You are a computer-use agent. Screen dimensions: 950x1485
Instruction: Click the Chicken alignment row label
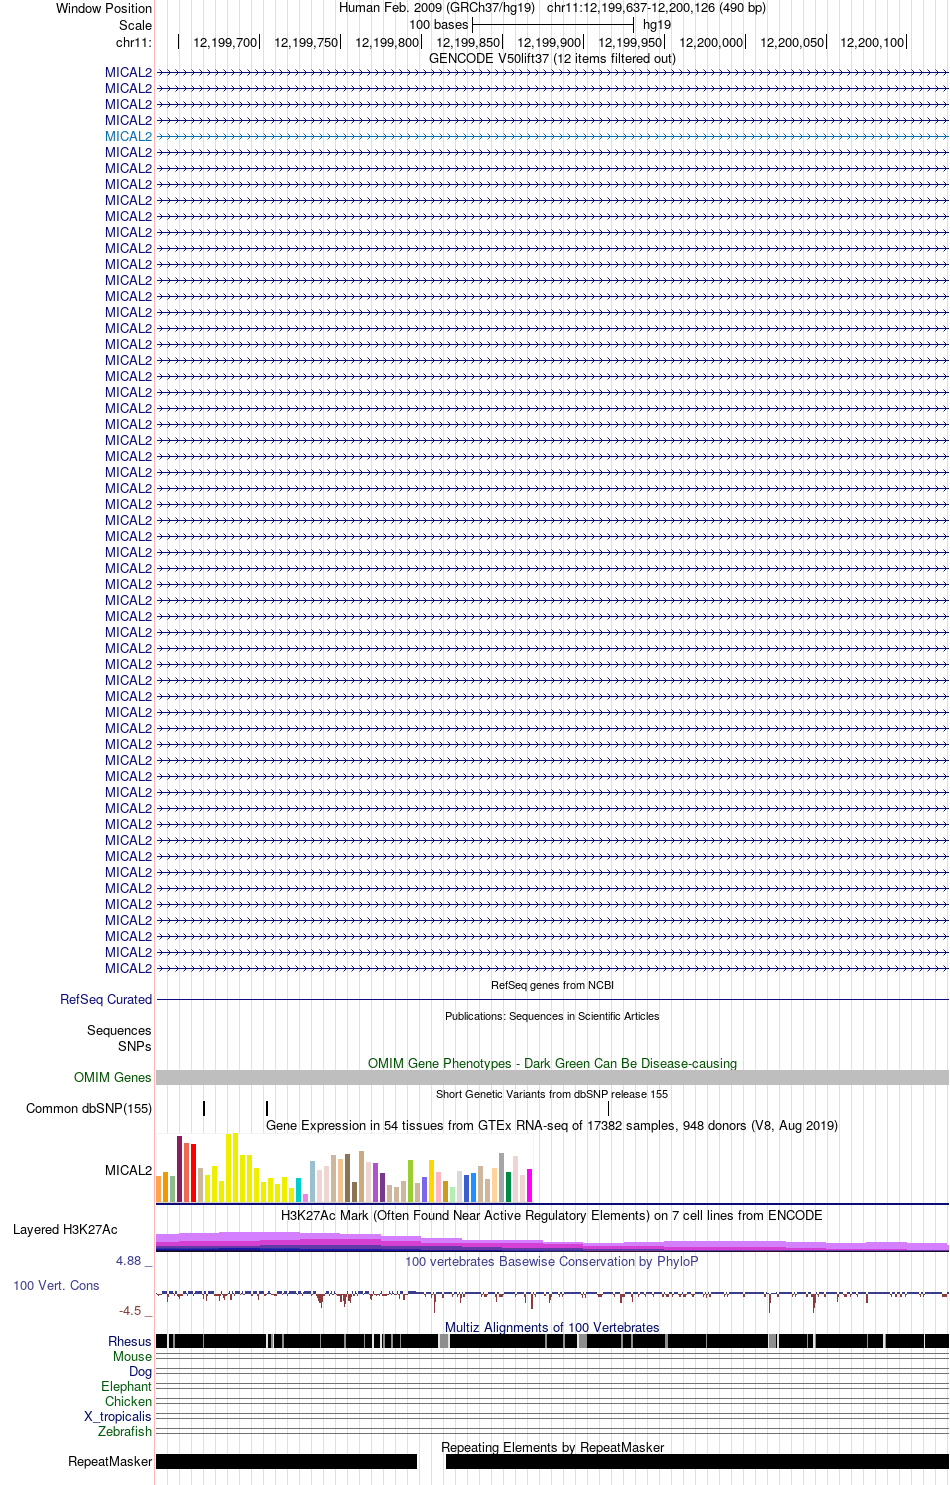(128, 1401)
